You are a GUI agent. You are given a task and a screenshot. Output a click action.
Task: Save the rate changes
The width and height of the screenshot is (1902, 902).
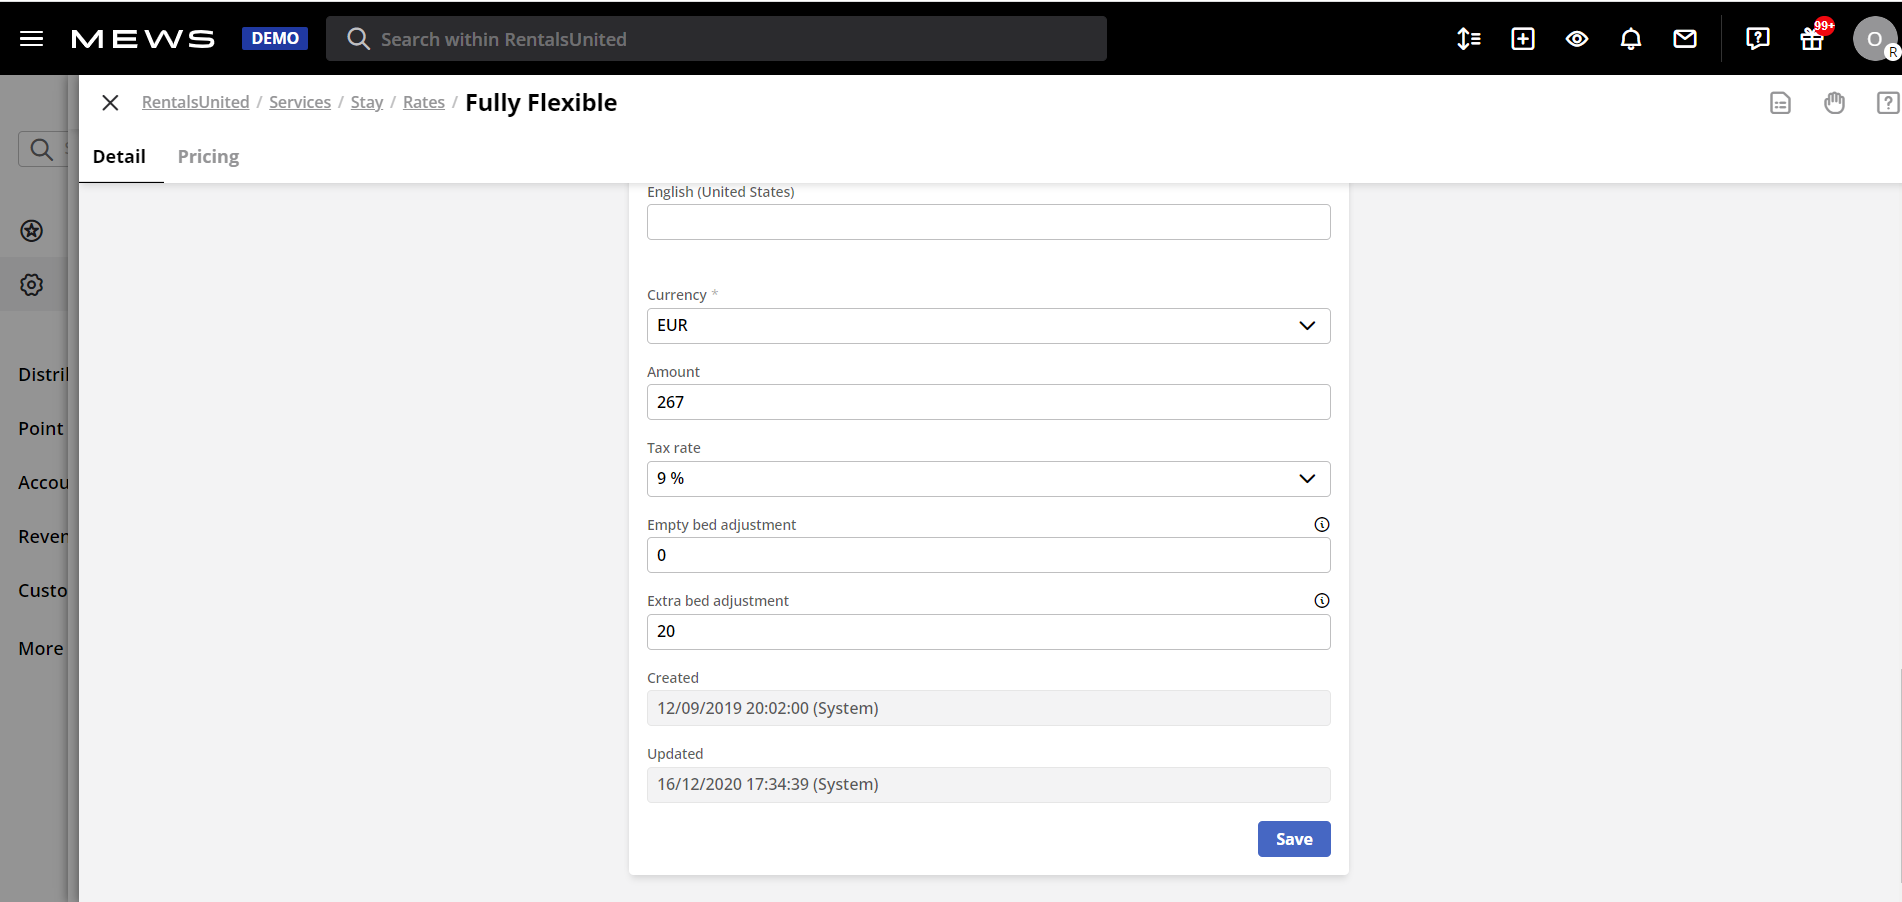click(x=1293, y=839)
